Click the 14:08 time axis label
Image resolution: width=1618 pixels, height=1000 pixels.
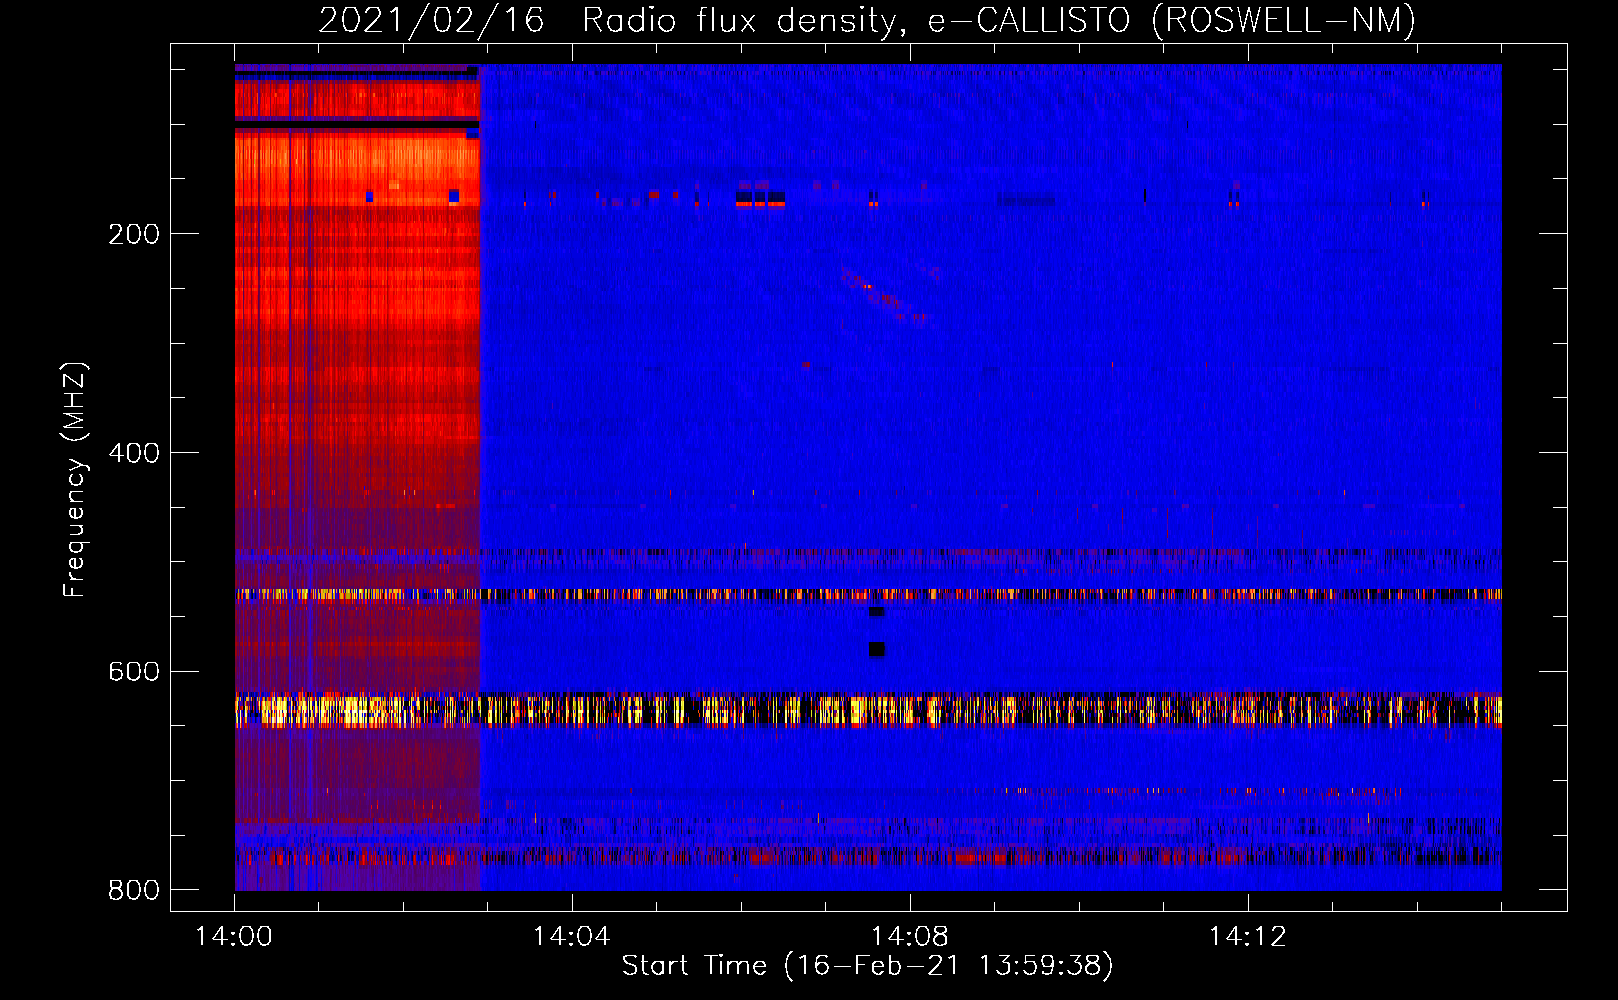[x=910, y=937]
